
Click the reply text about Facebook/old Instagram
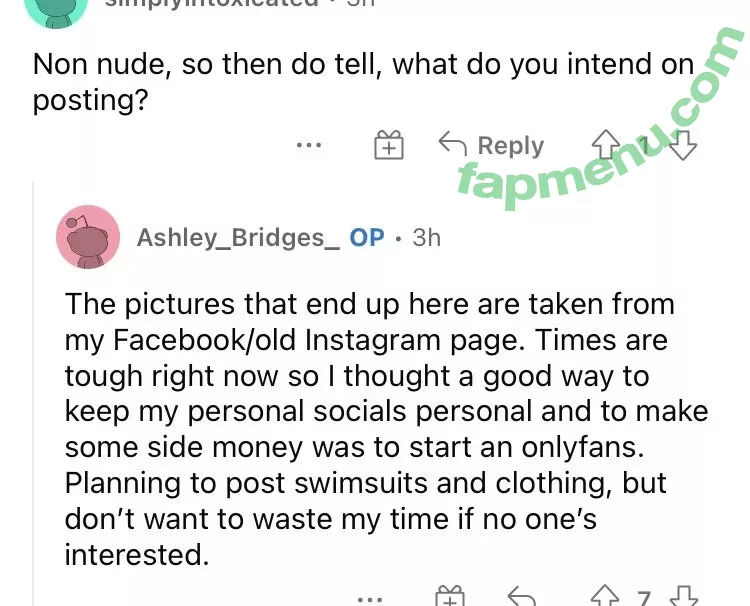coord(386,429)
